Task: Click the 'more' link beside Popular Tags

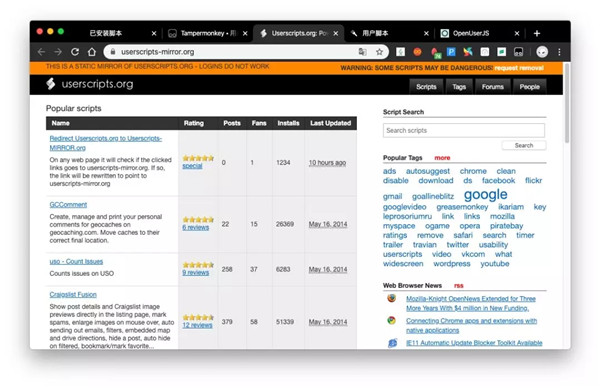Action: click(x=442, y=158)
